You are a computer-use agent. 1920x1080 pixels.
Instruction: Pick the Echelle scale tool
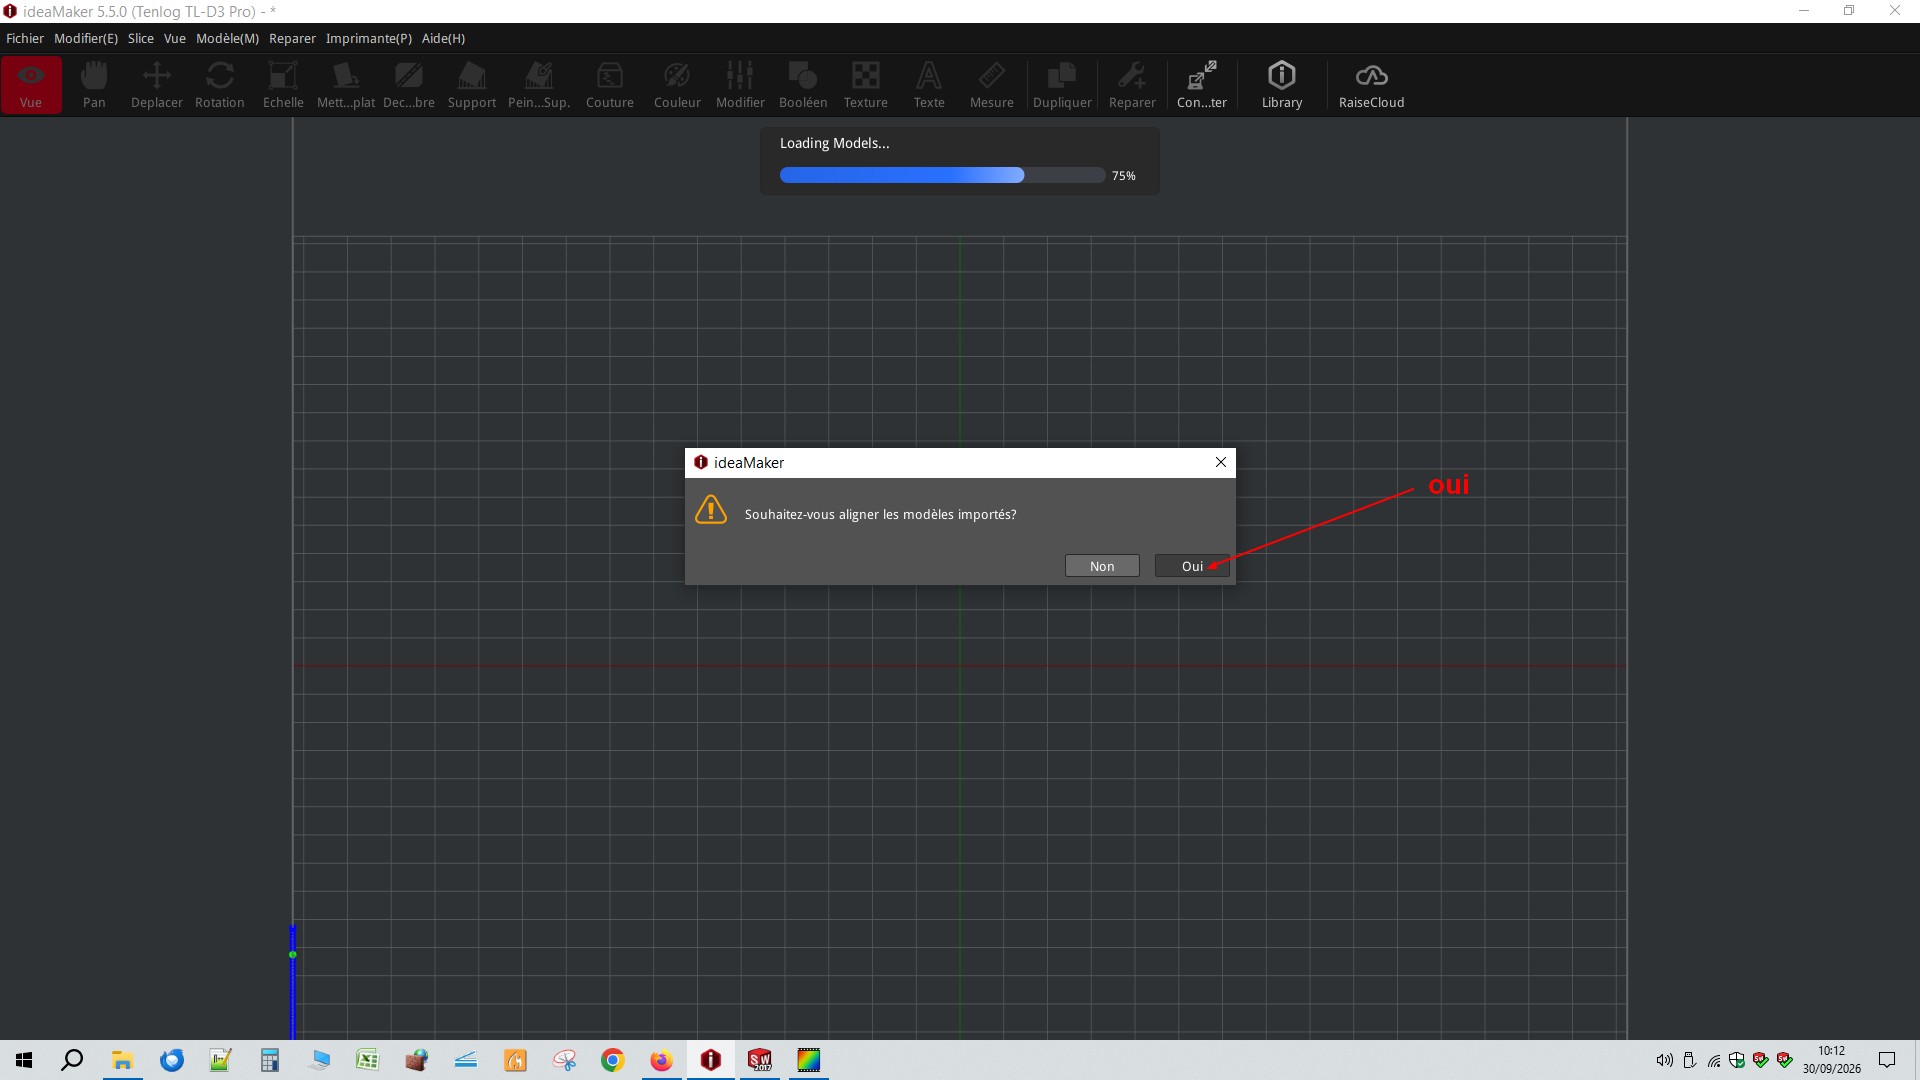(283, 85)
